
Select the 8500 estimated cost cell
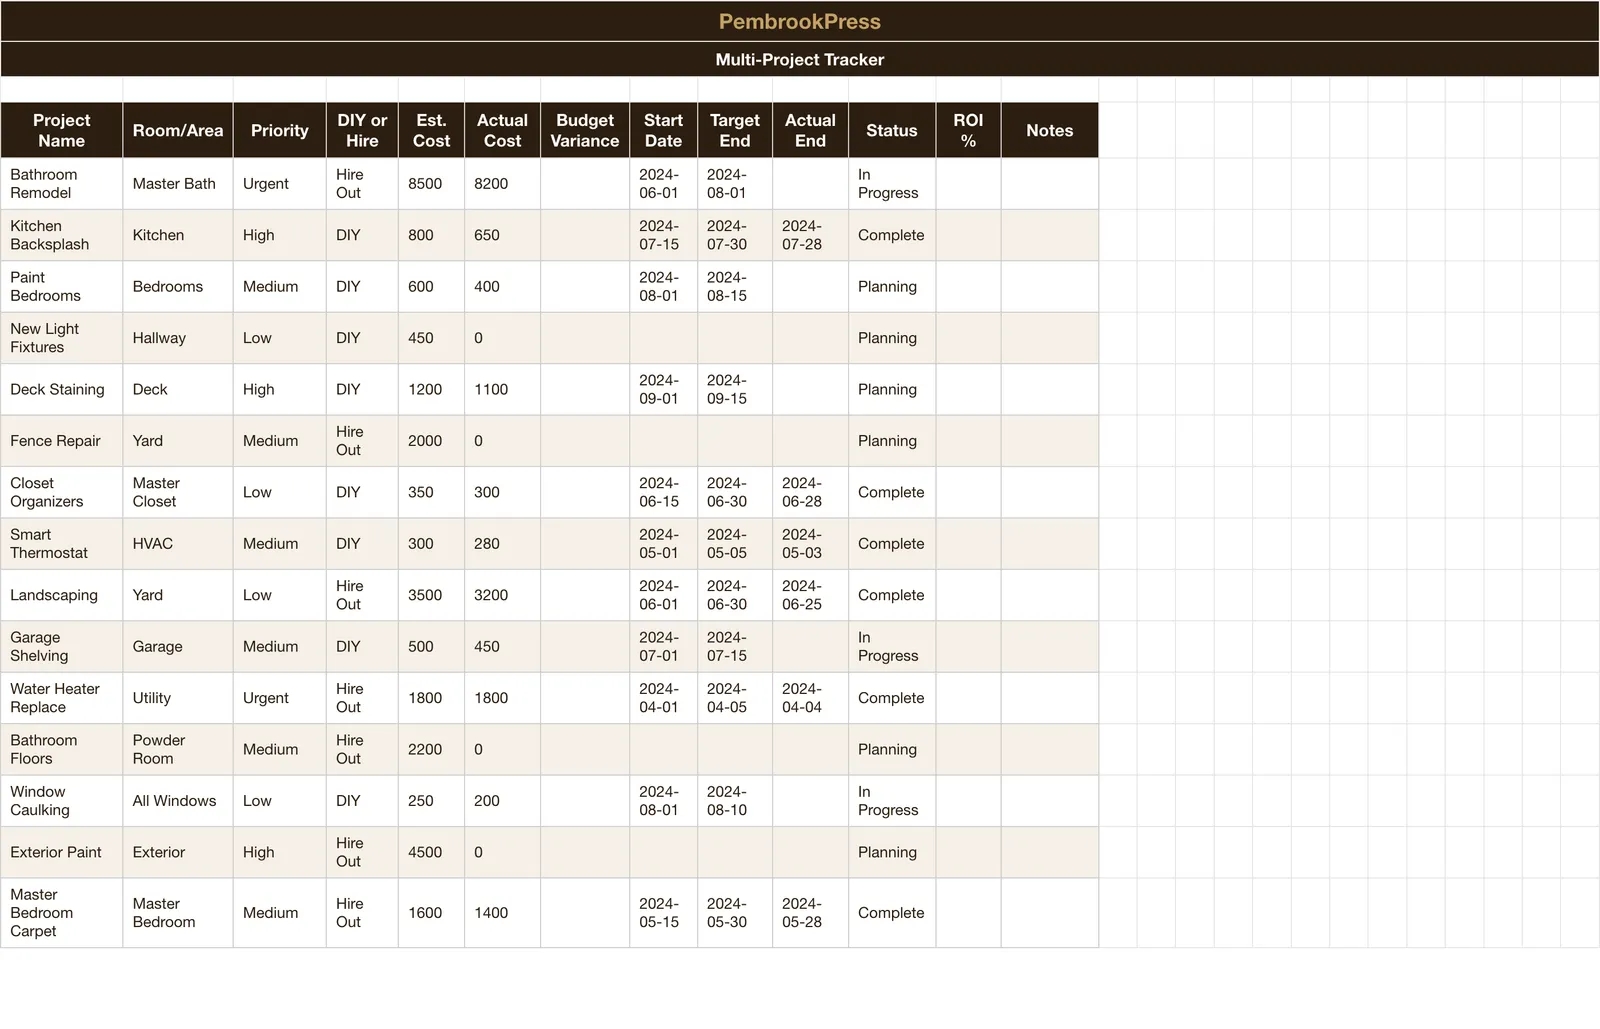pos(431,184)
